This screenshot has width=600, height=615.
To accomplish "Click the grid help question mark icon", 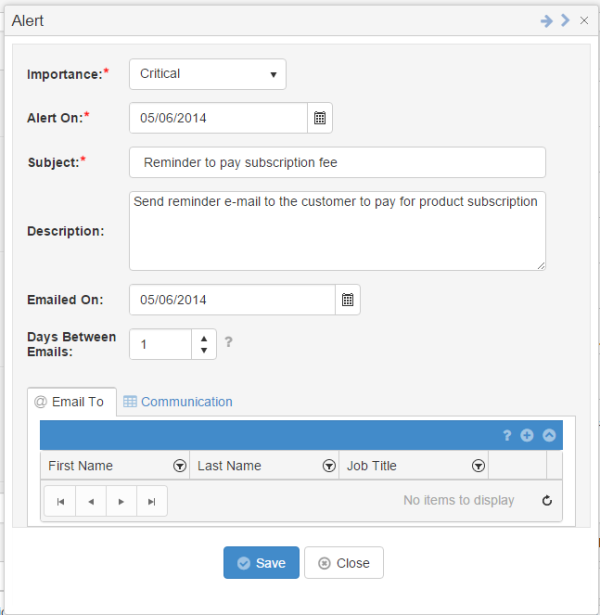I will [x=507, y=435].
